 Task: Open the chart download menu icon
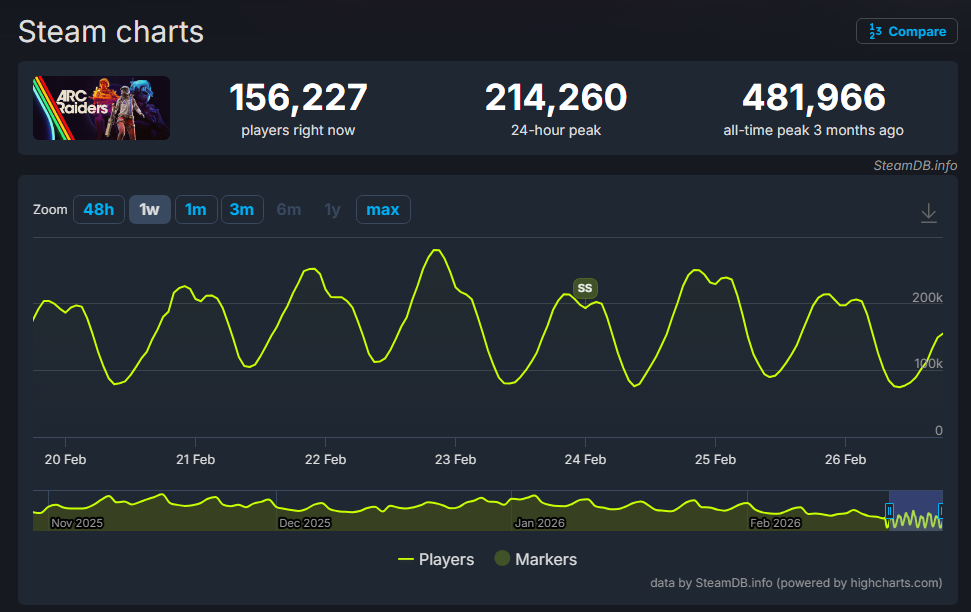click(928, 212)
